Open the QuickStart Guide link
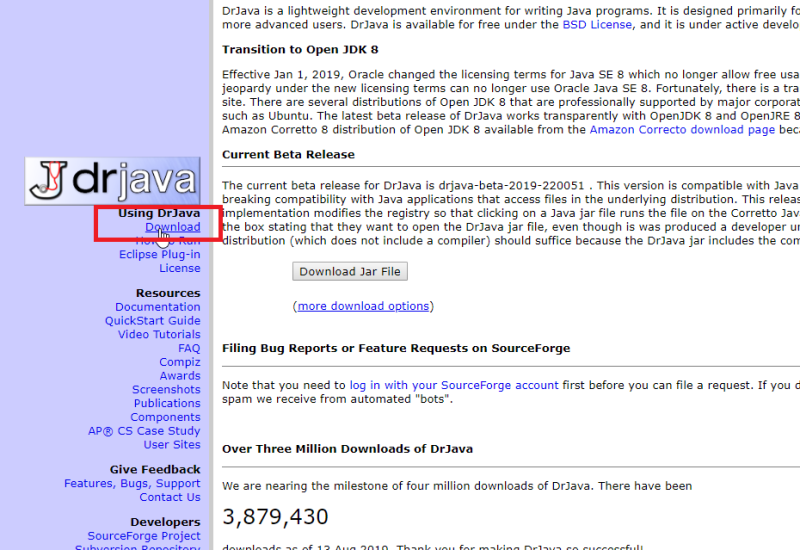The width and height of the screenshot is (800, 550). pyautogui.click(x=153, y=320)
